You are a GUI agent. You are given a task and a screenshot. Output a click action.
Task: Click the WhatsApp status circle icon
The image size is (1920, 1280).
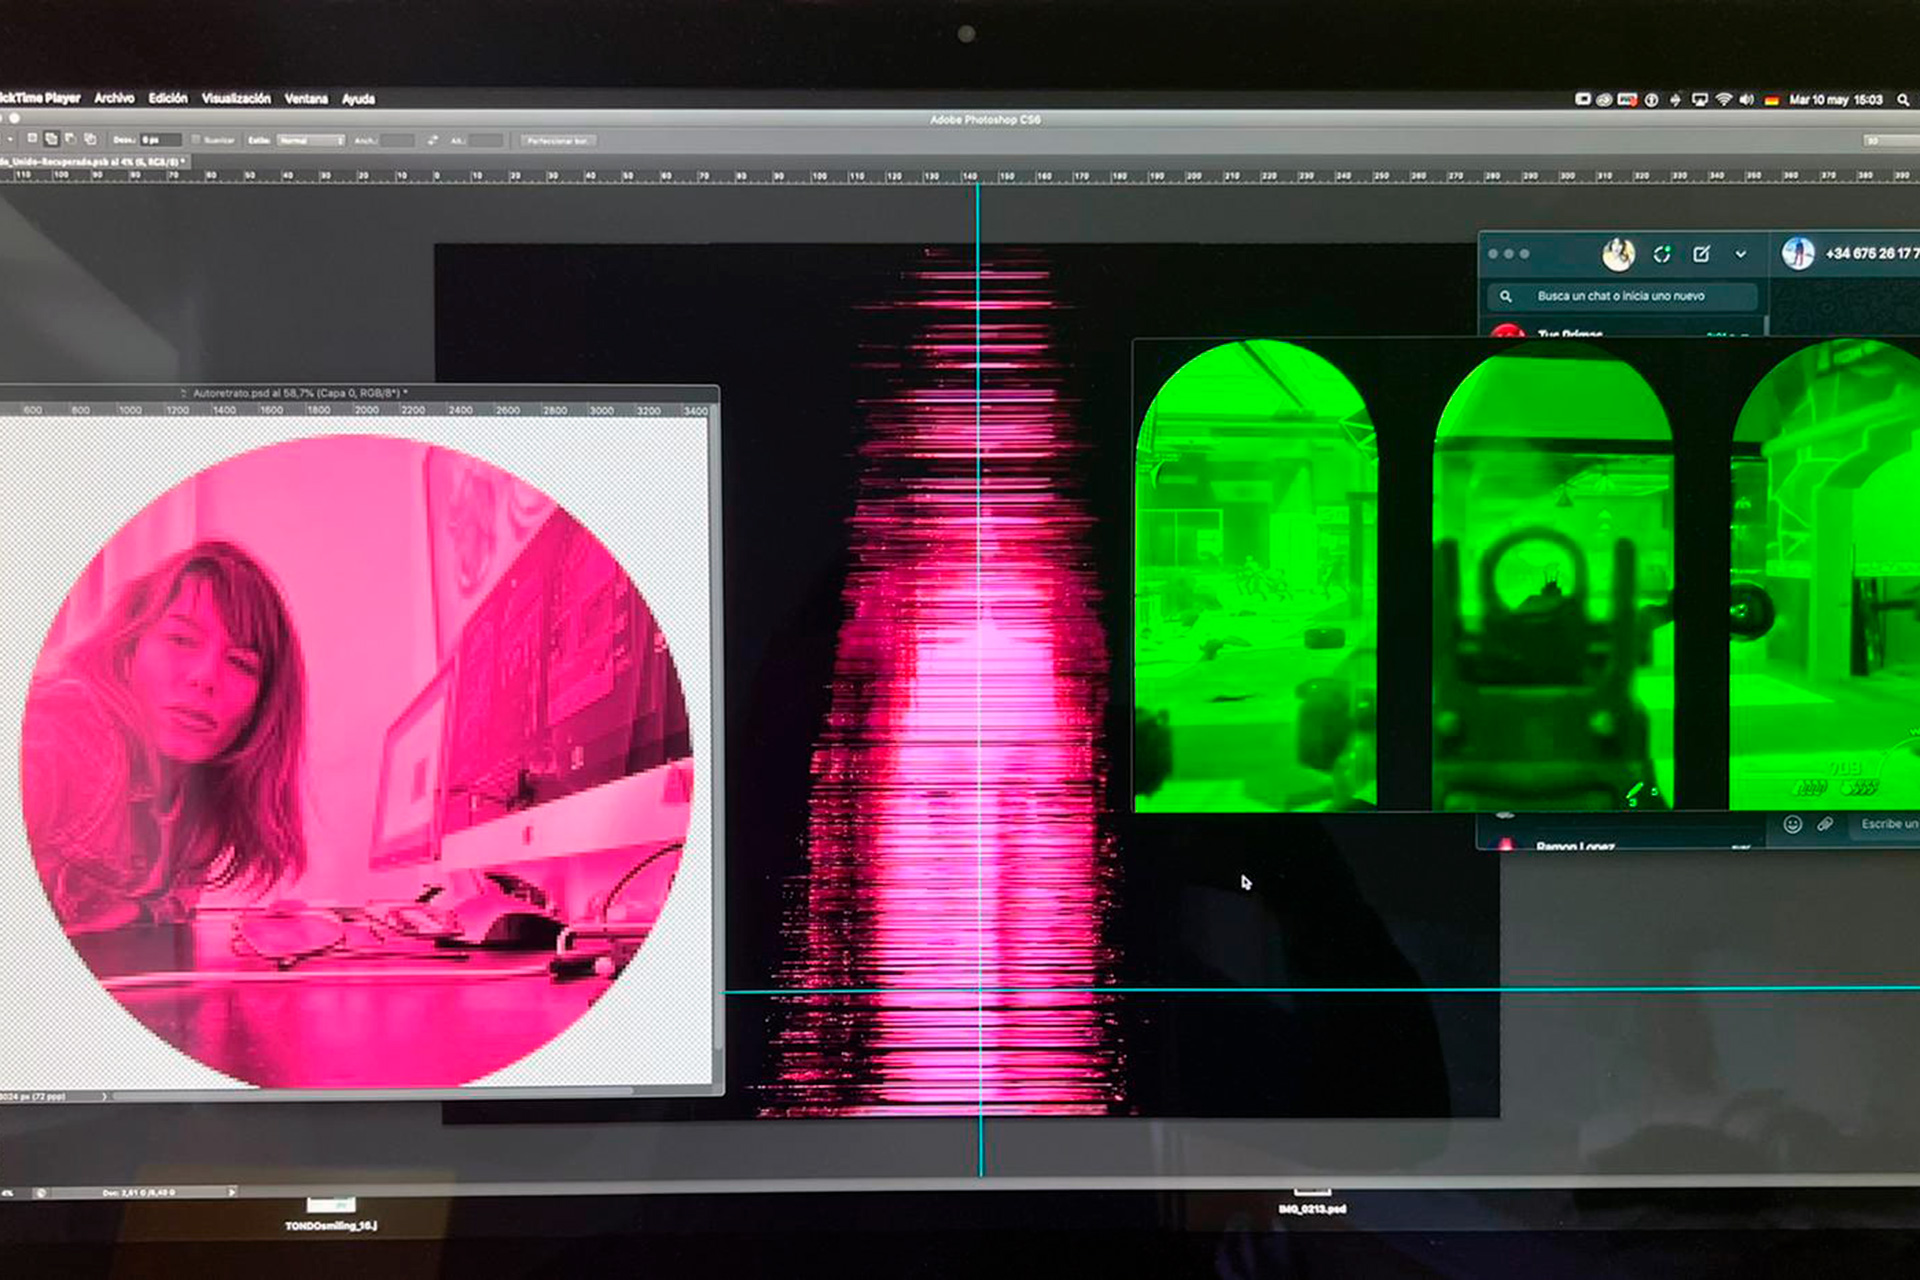tap(1662, 255)
